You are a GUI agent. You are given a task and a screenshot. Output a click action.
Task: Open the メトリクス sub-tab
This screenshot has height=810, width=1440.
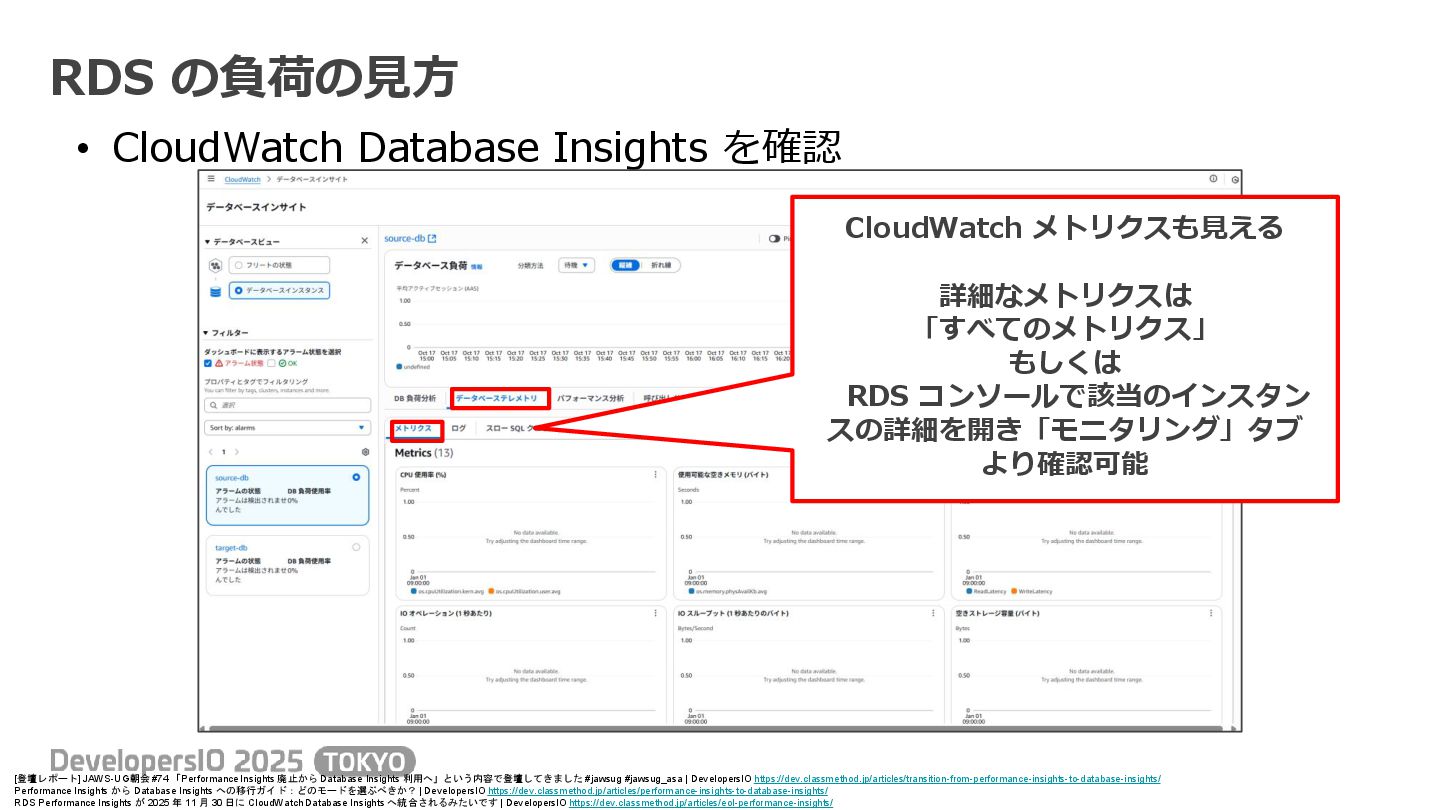tap(414, 428)
